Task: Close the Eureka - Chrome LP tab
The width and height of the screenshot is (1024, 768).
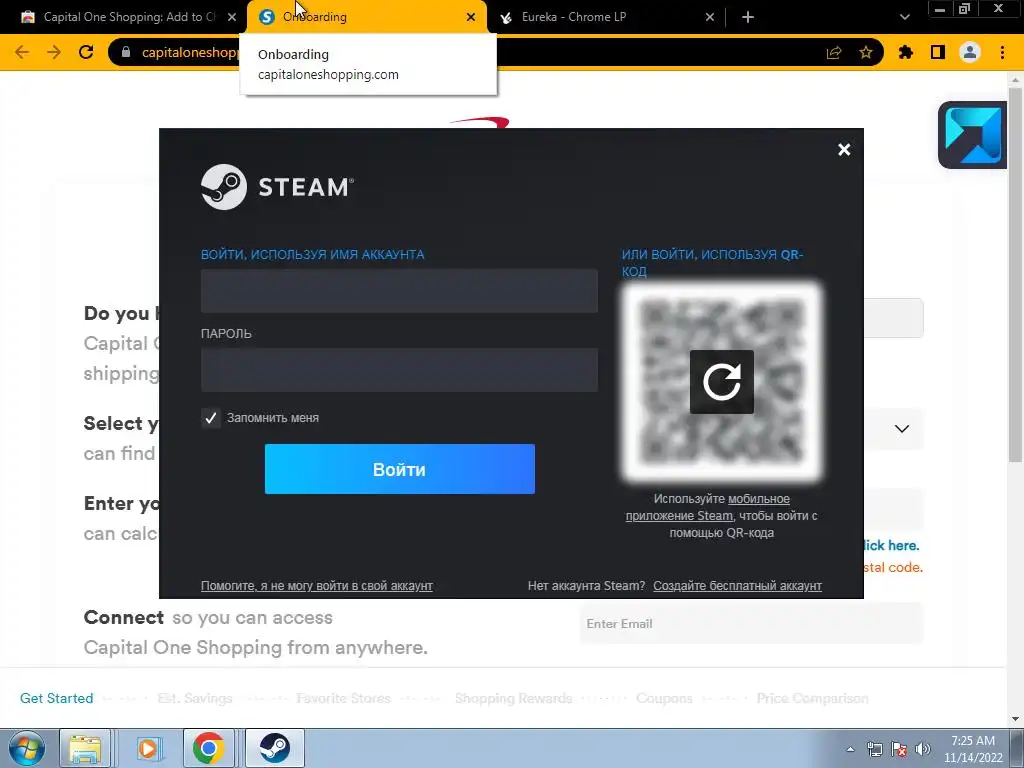Action: click(710, 17)
